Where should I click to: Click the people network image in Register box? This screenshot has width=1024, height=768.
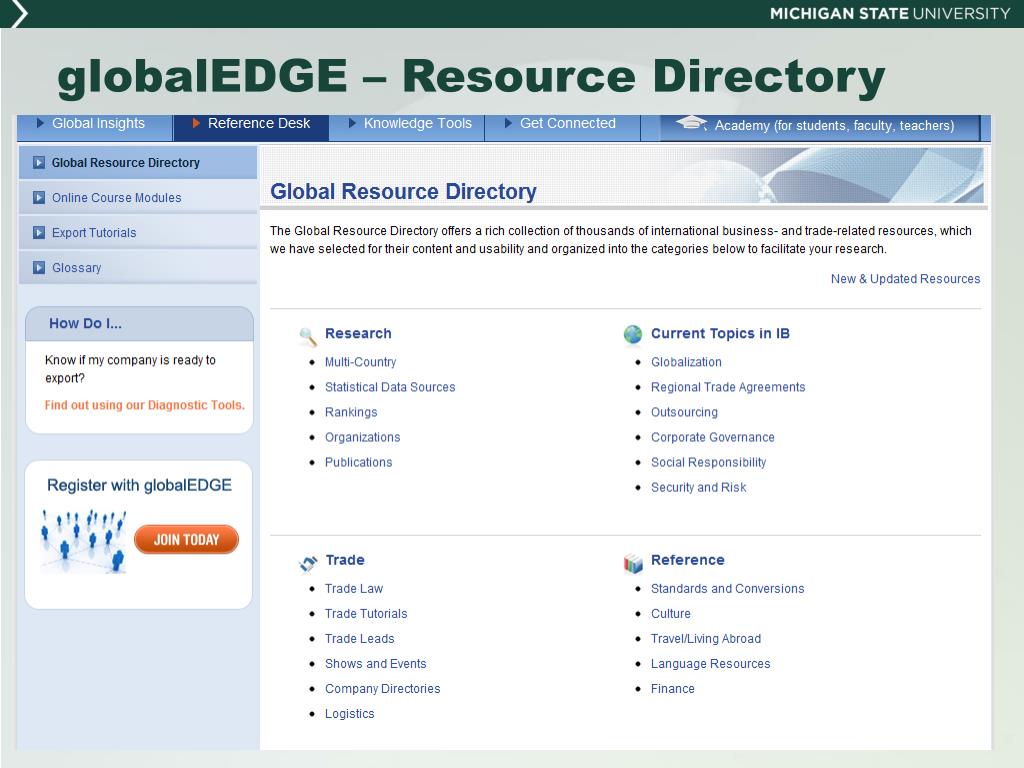[83, 541]
